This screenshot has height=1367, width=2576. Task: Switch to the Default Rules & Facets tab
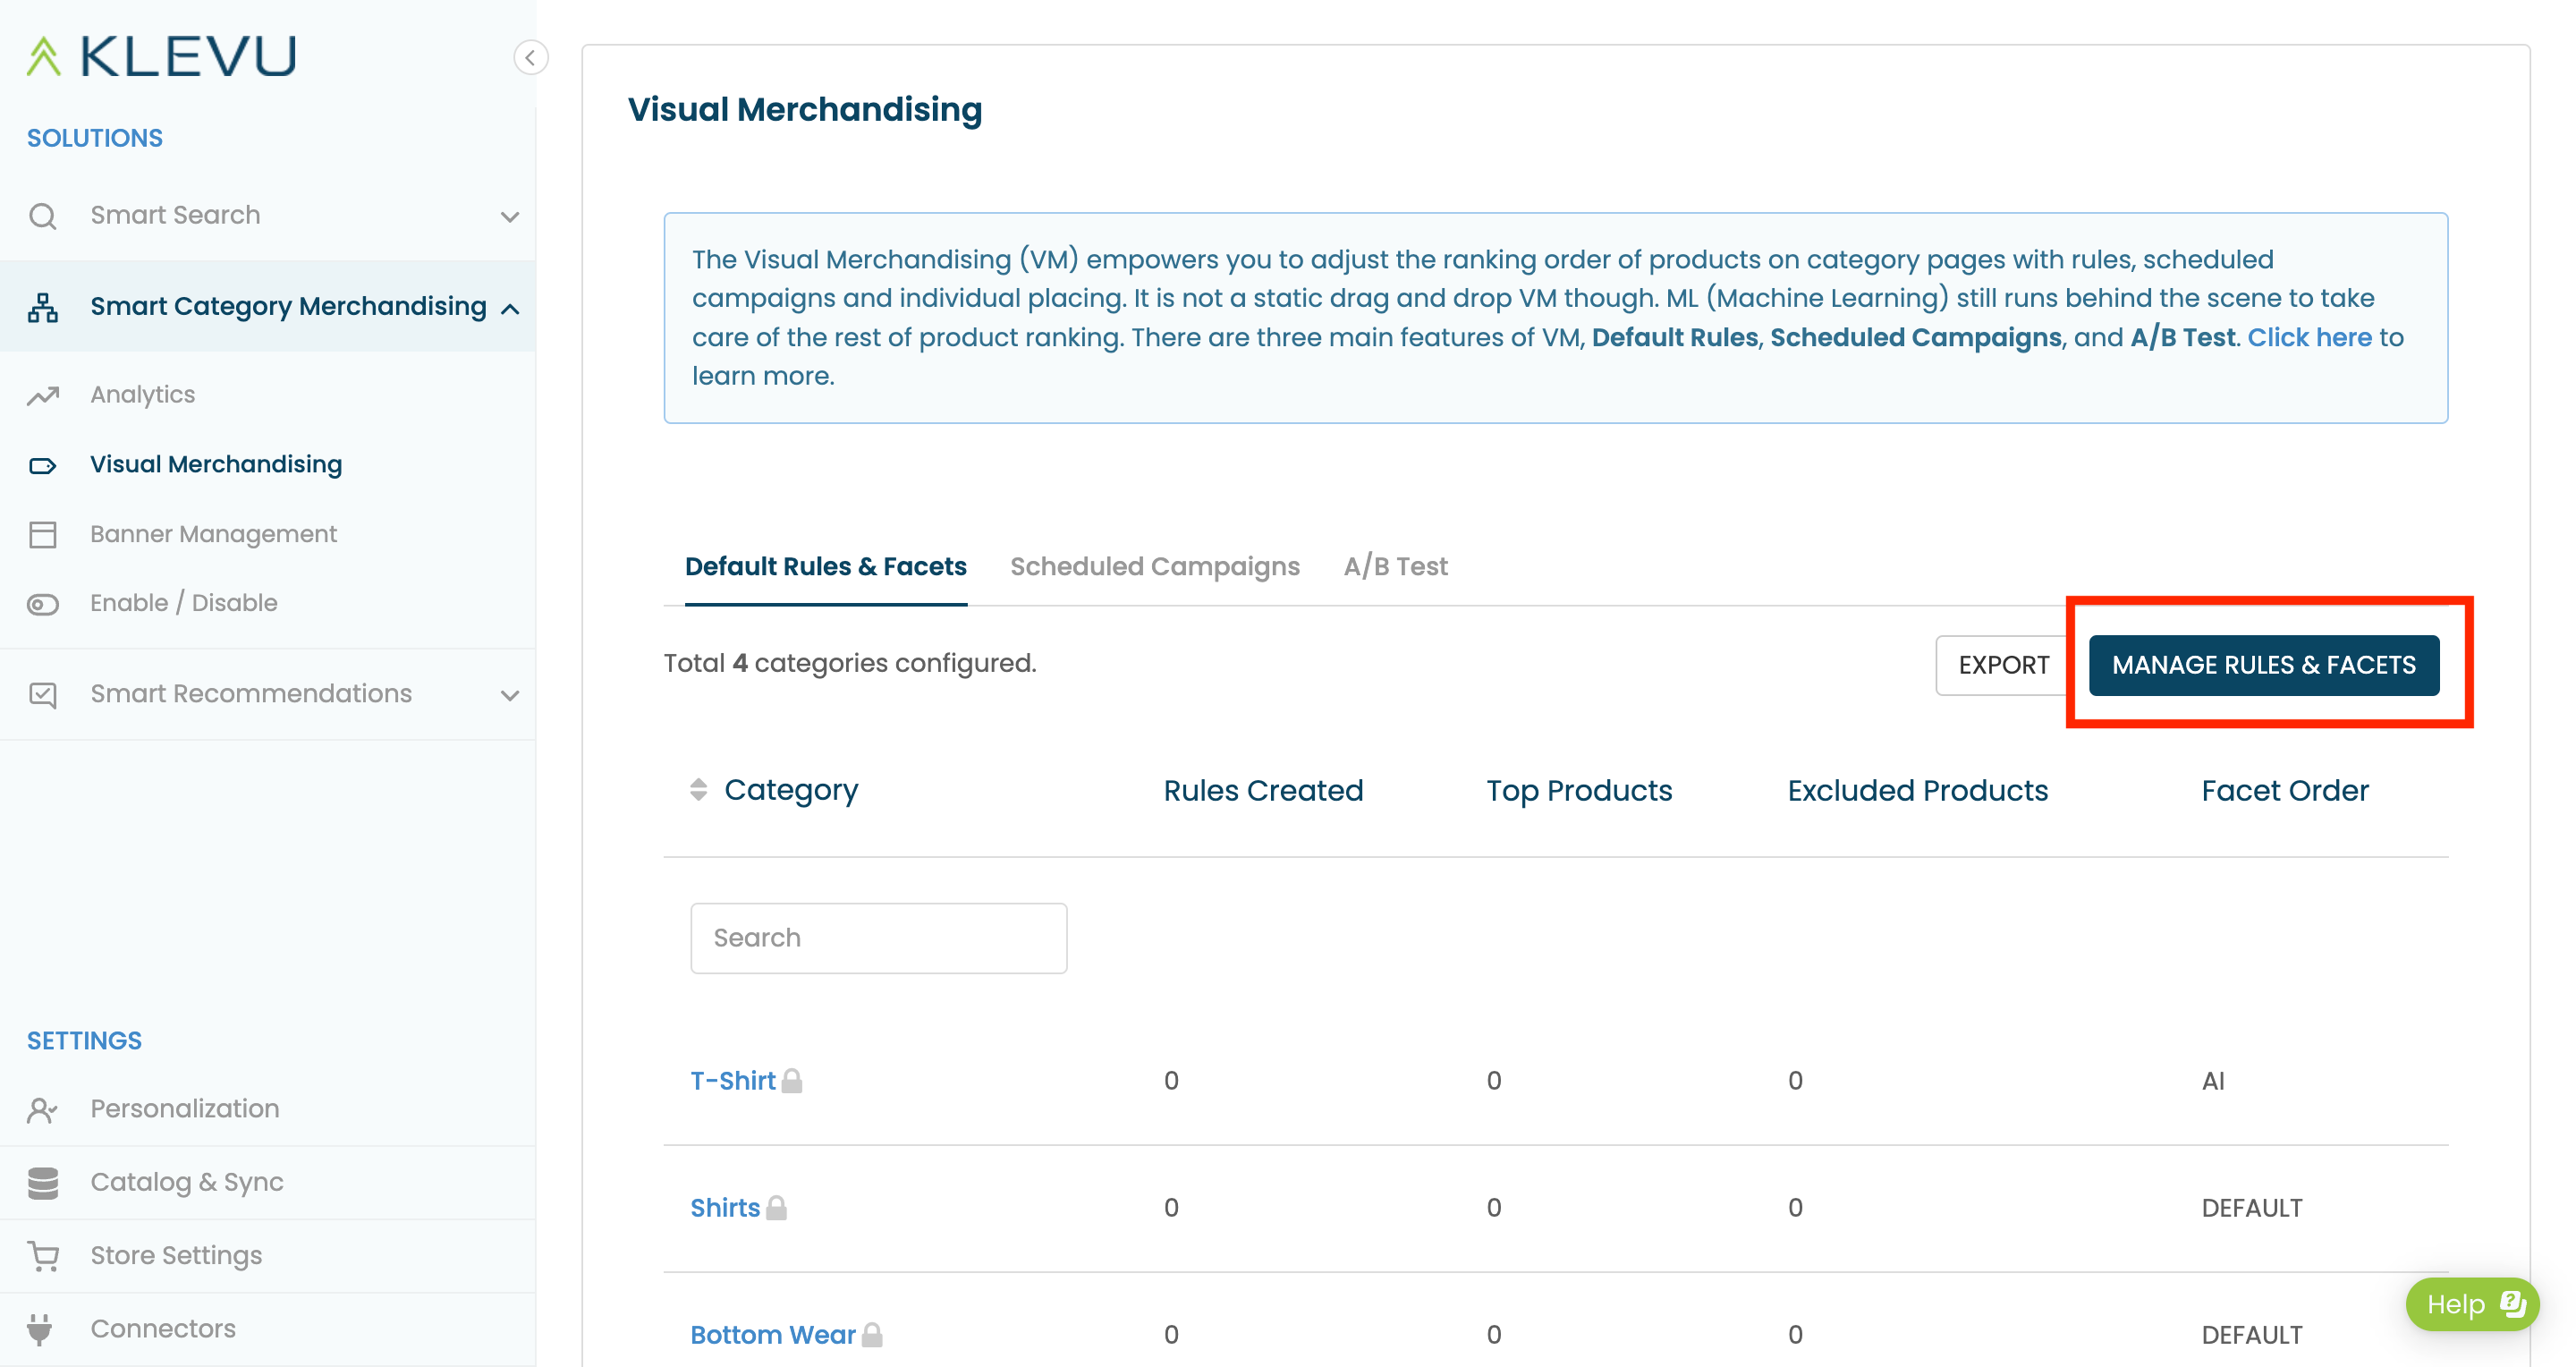tap(826, 567)
